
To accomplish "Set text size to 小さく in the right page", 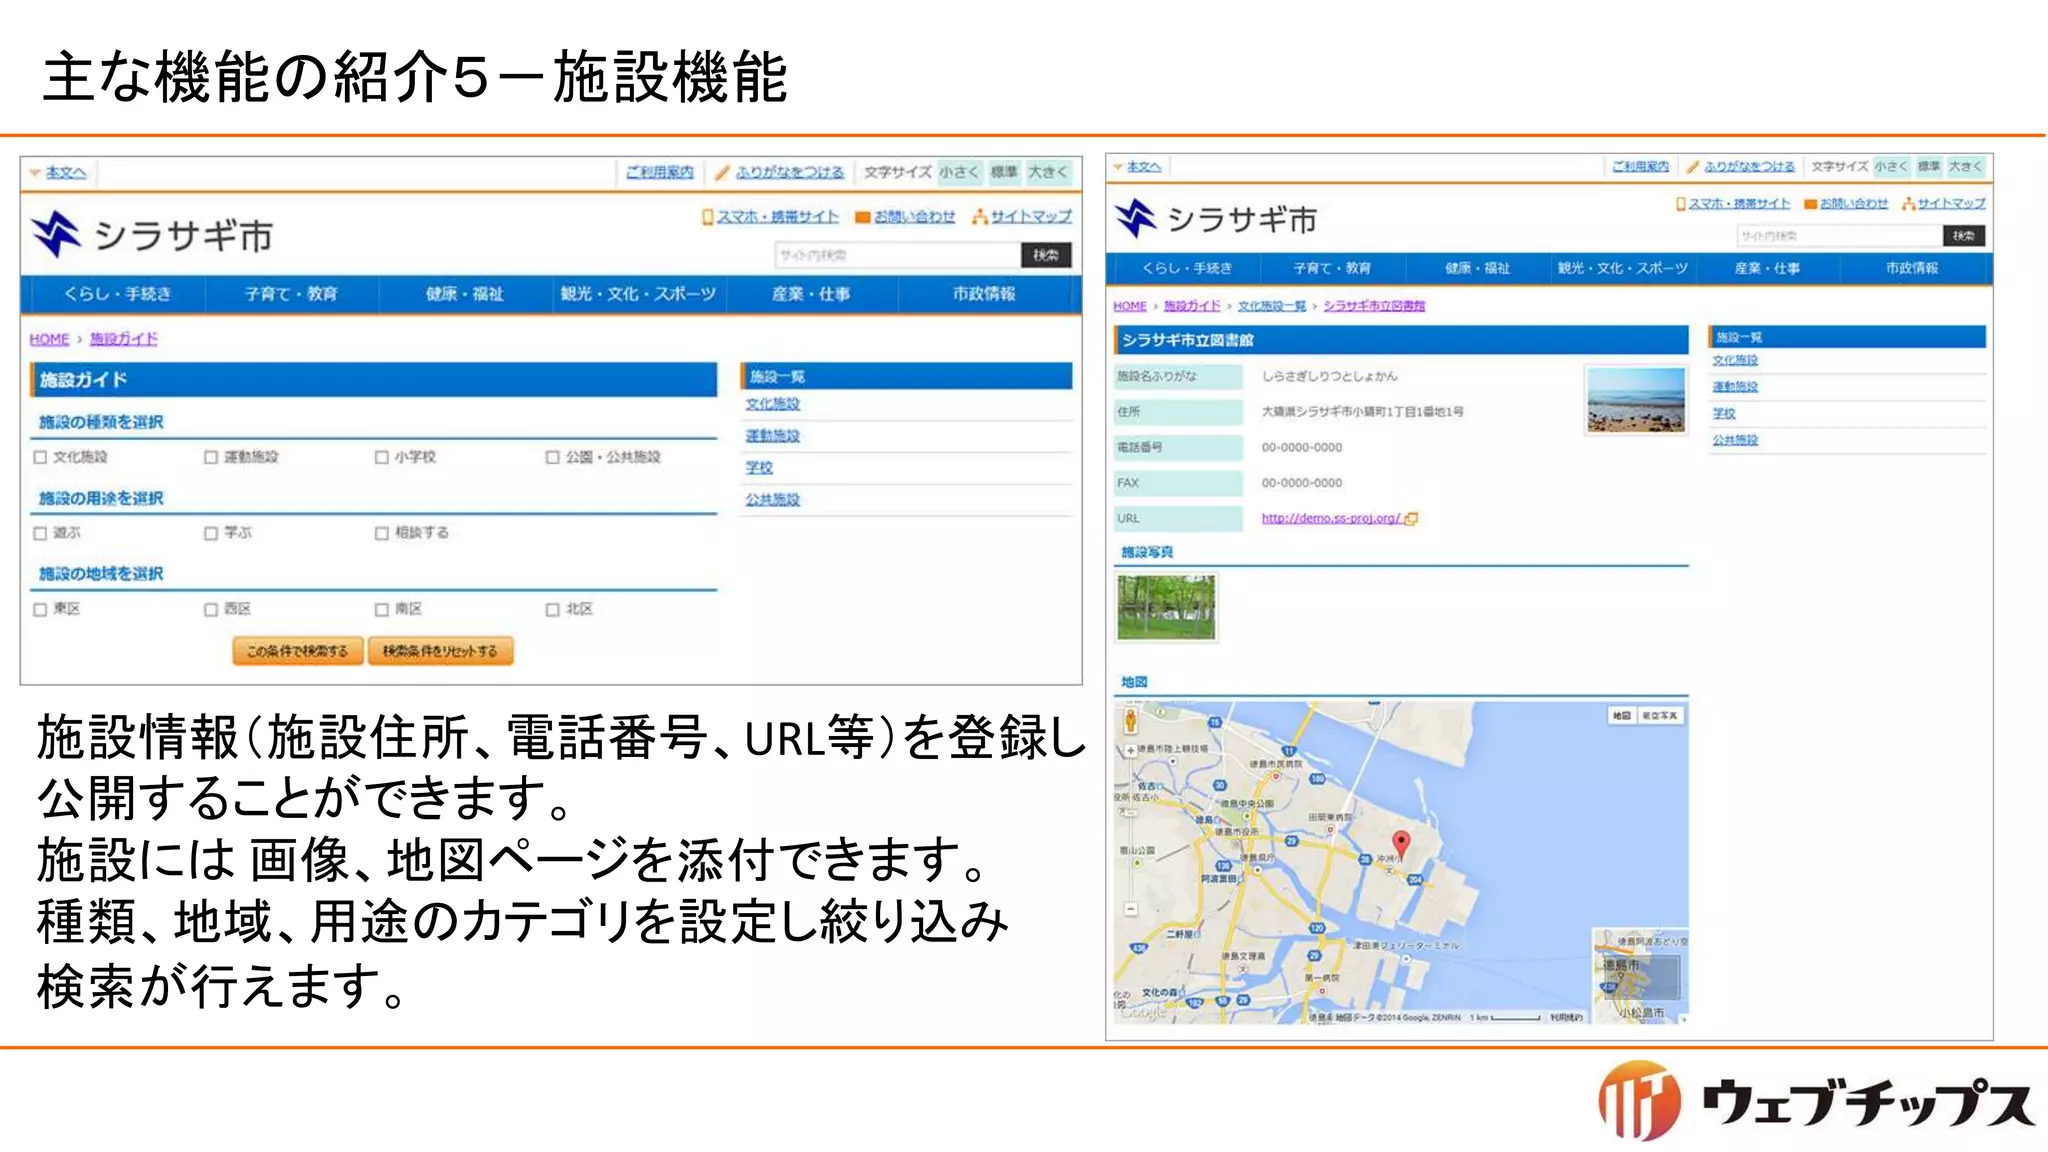I will point(1891,166).
